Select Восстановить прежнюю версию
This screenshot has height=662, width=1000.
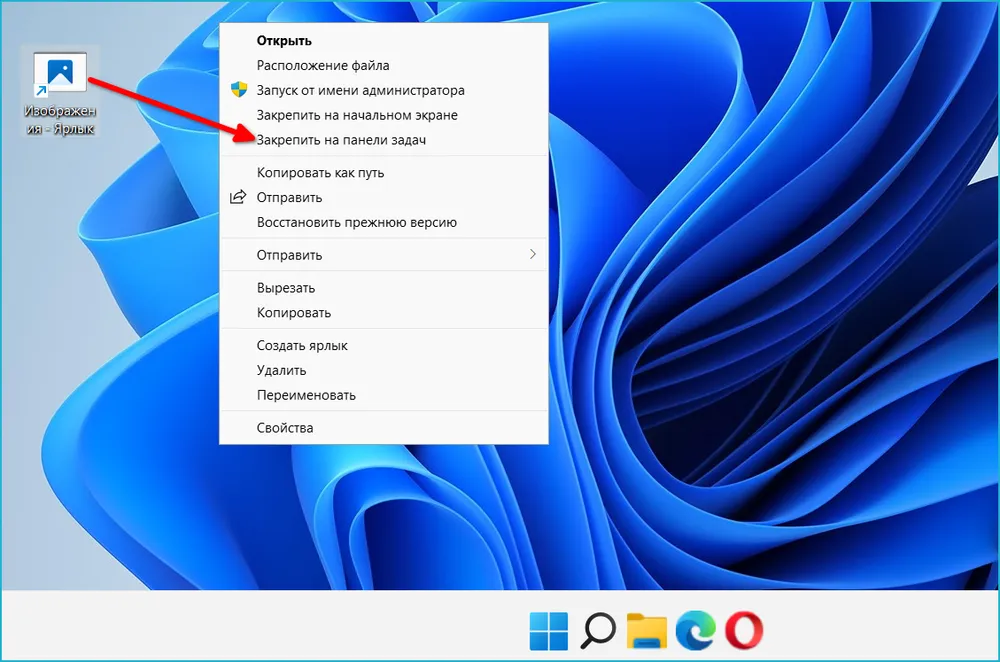click(357, 222)
